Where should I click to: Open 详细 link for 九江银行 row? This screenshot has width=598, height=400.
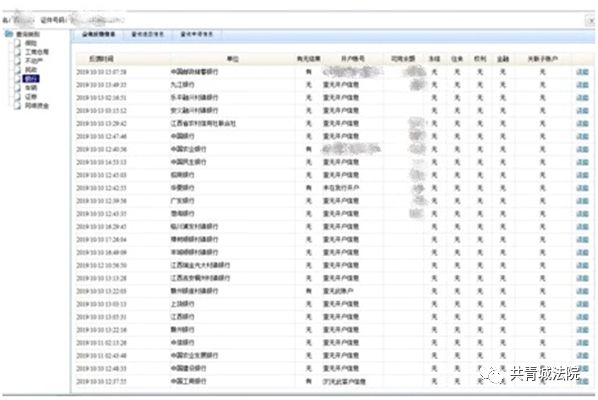[582, 85]
